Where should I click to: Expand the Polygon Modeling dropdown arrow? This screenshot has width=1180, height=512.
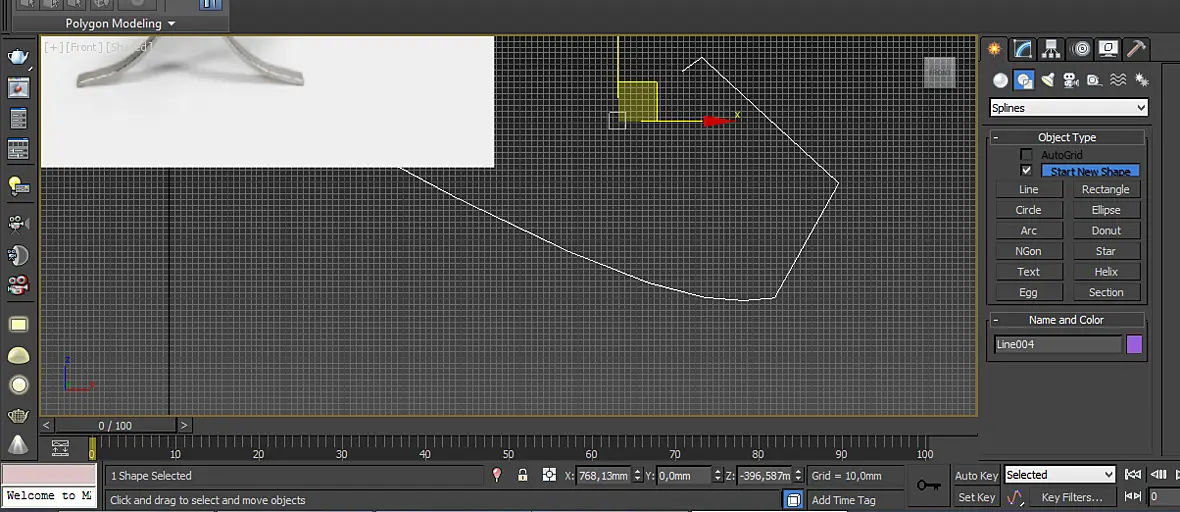coord(172,24)
